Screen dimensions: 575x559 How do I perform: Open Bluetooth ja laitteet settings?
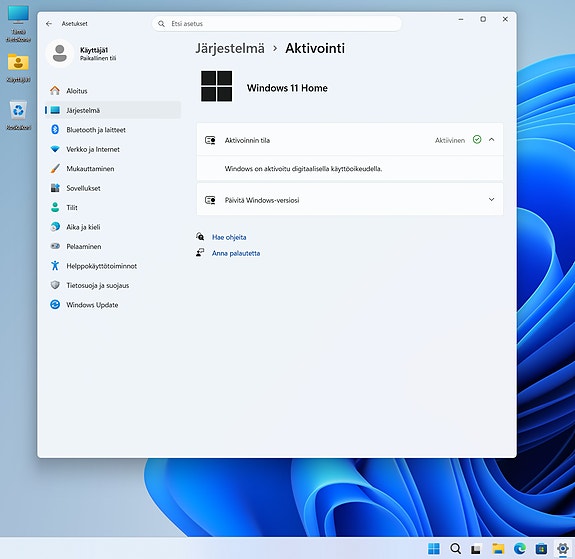[113, 130]
